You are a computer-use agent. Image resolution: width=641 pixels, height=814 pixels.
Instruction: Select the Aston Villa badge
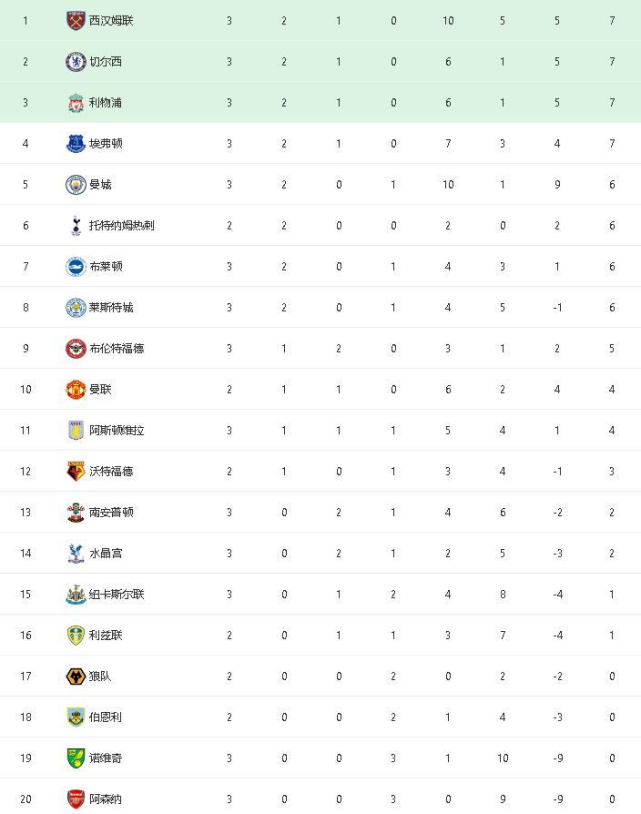pos(76,430)
